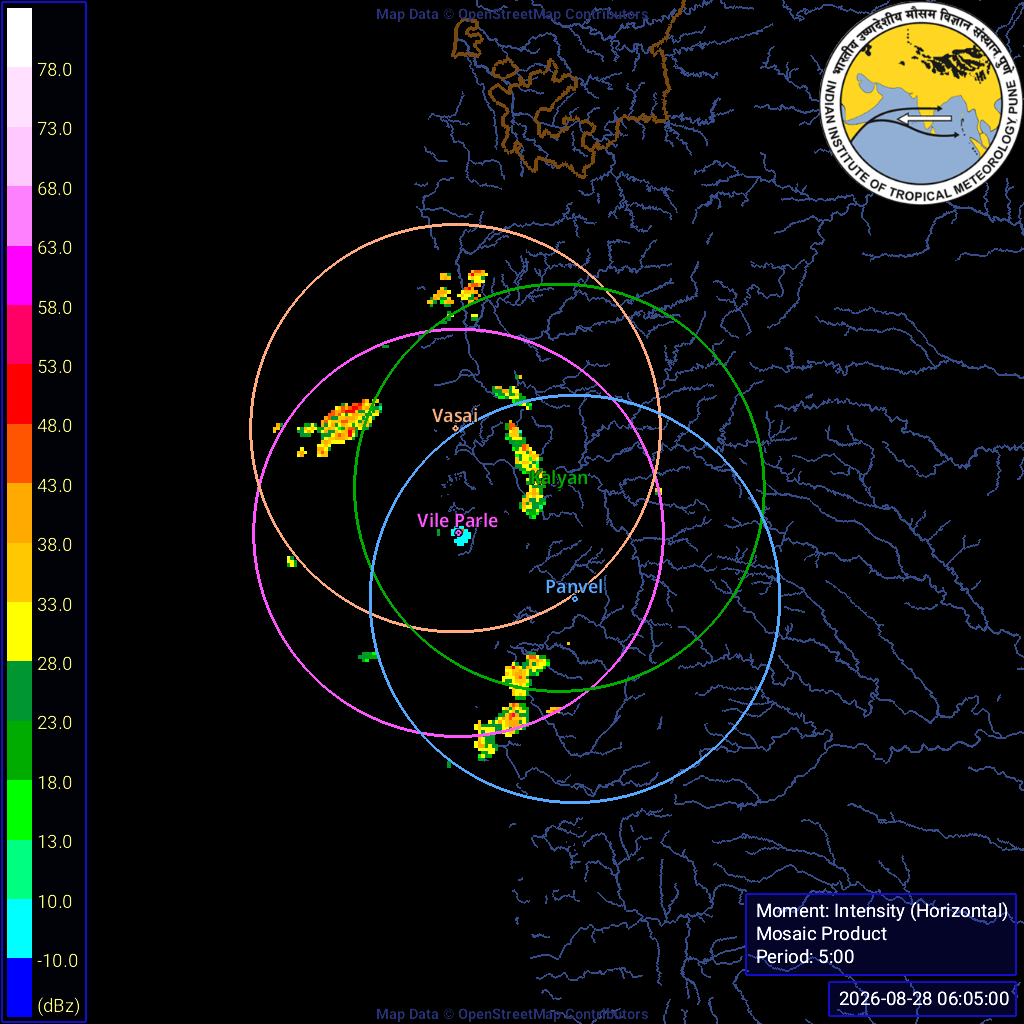This screenshot has height=1024, width=1024.
Task: Select the Kalyan station label
Action: point(559,478)
